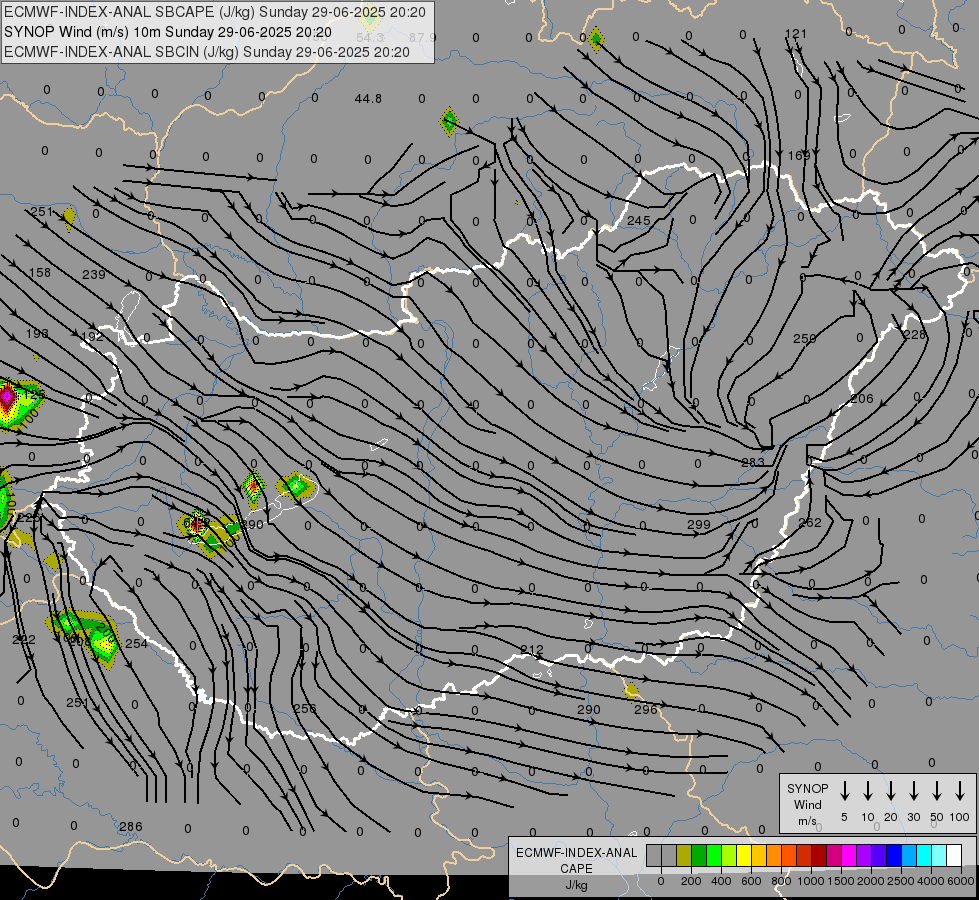The height and width of the screenshot is (900, 979).
Task: Click the 254 value on the map
Action: point(136,643)
